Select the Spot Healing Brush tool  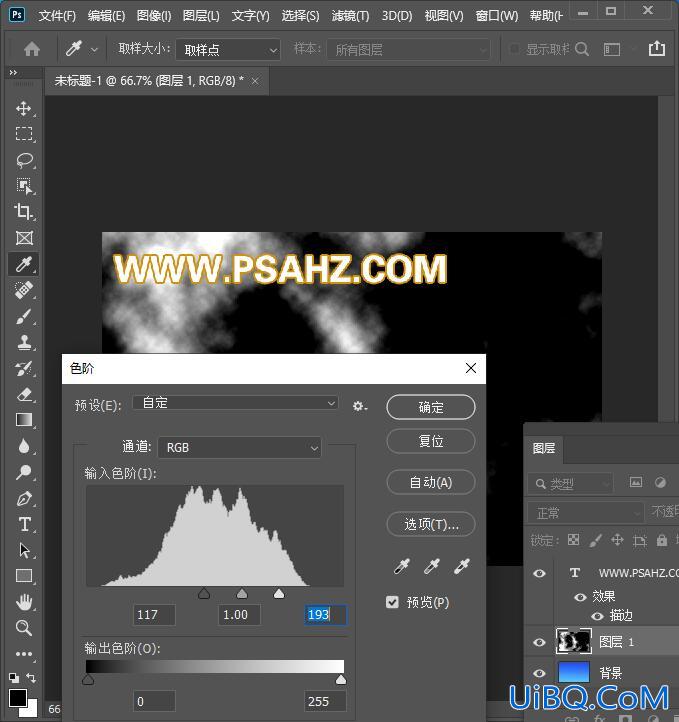tap(23, 290)
